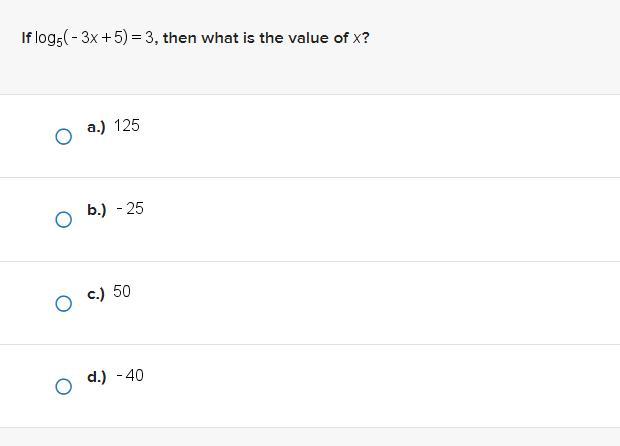The width and height of the screenshot is (620, 446).
Task: Click the answer value 125
Action: 127,126
